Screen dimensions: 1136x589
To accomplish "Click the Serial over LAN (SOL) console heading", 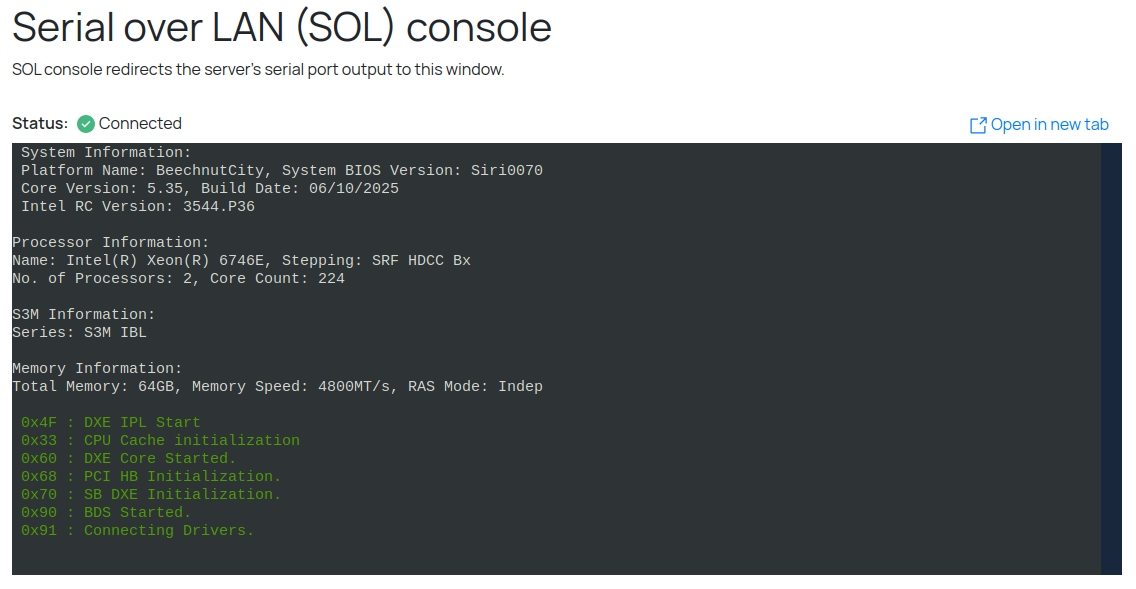I will click(282, 27).
